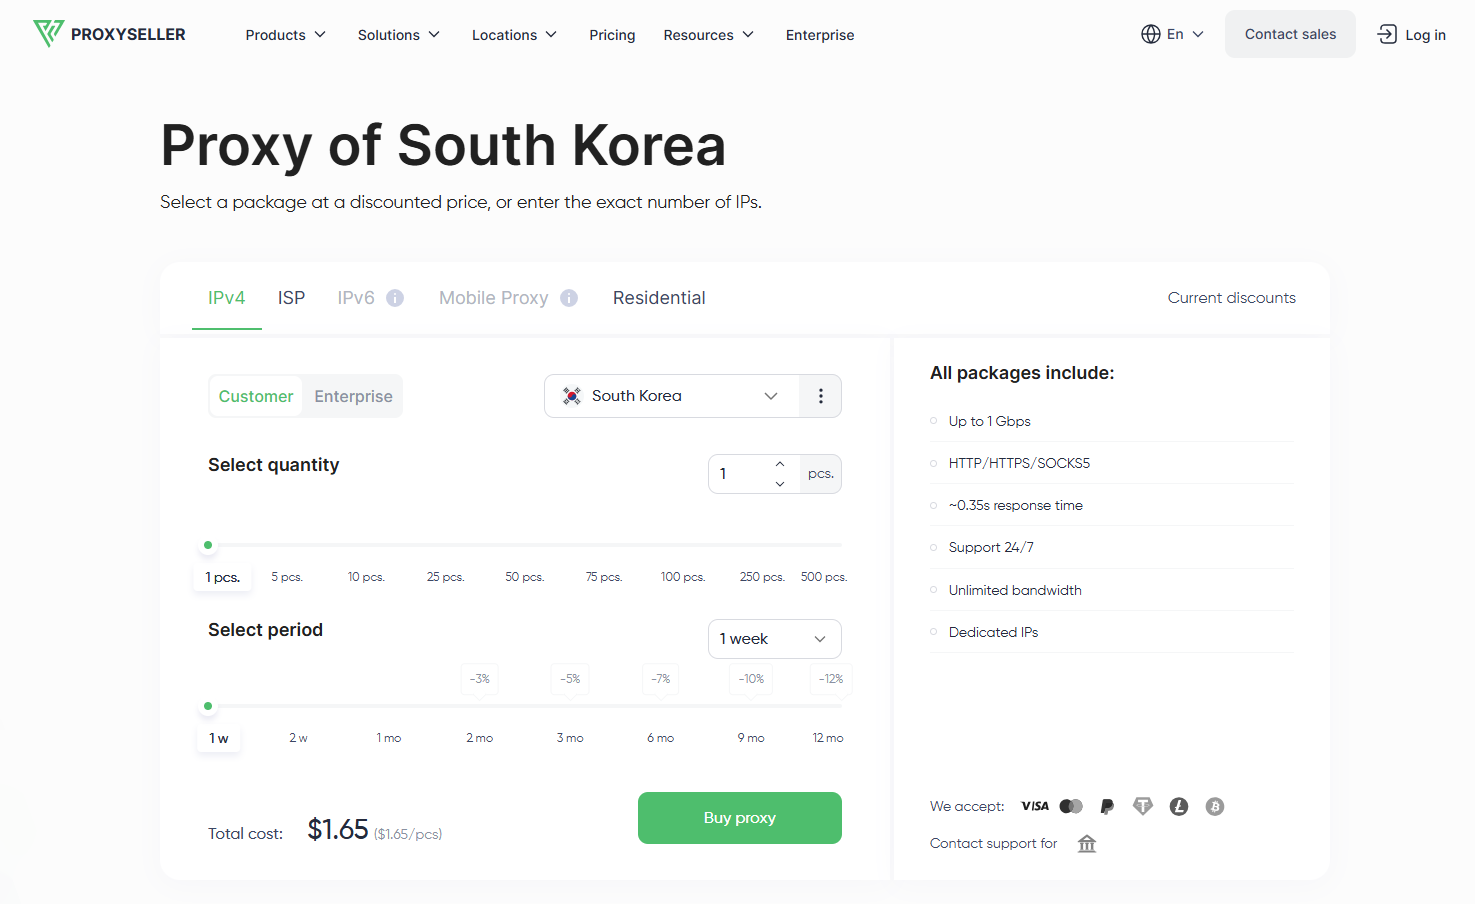
Task: Click the Proxyseller logo
Action: [x=109, y=34]
